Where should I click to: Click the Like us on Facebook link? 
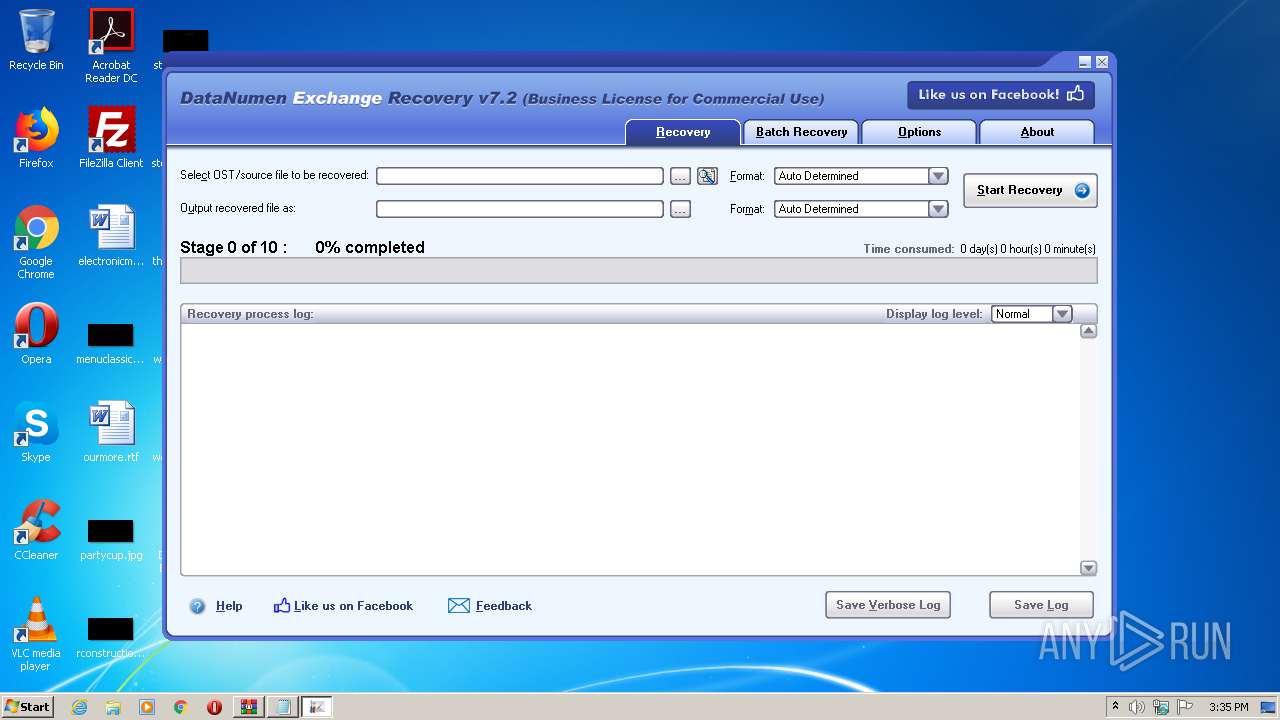[x=353, y=606]
